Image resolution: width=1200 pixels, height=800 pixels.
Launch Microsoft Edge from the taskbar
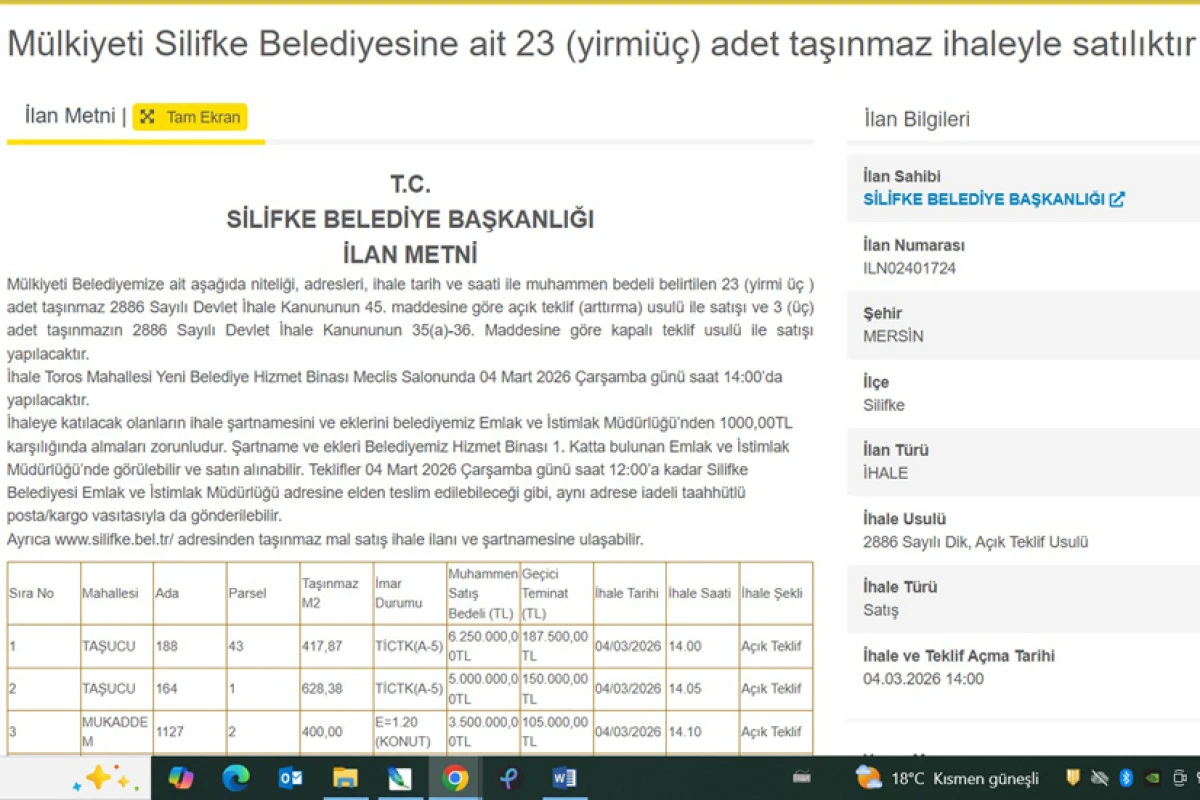tap(234, 778)
